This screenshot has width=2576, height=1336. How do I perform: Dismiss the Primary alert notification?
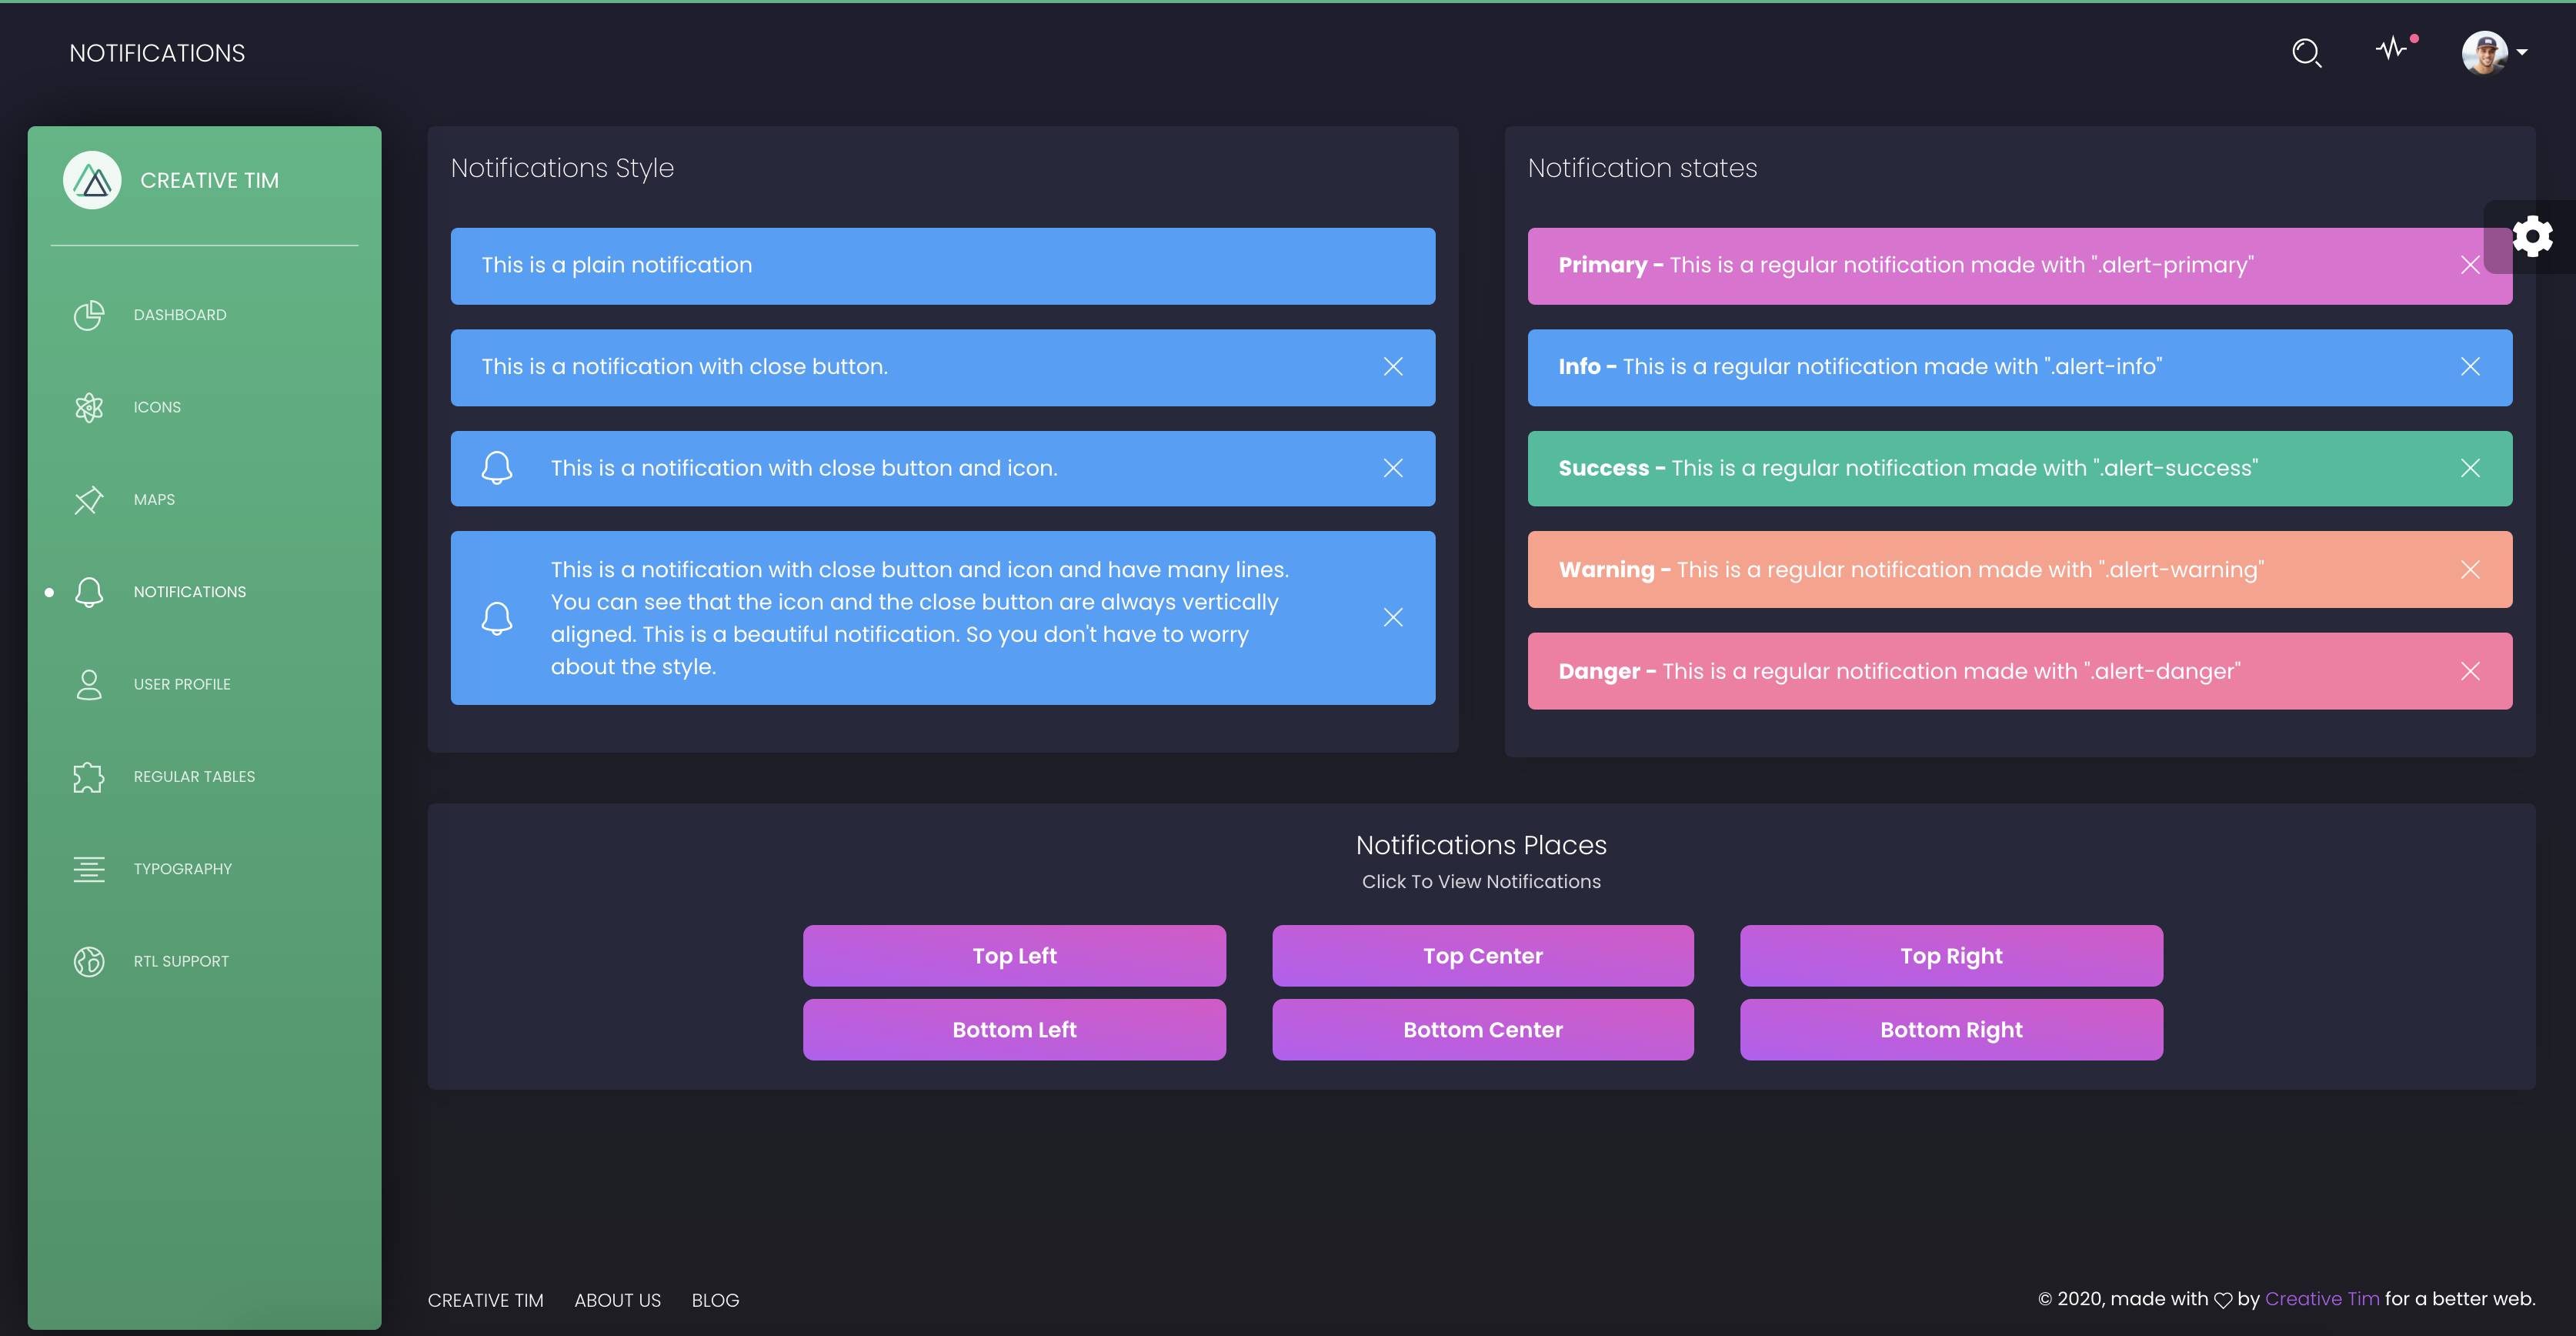click(x=2469, y=265)
